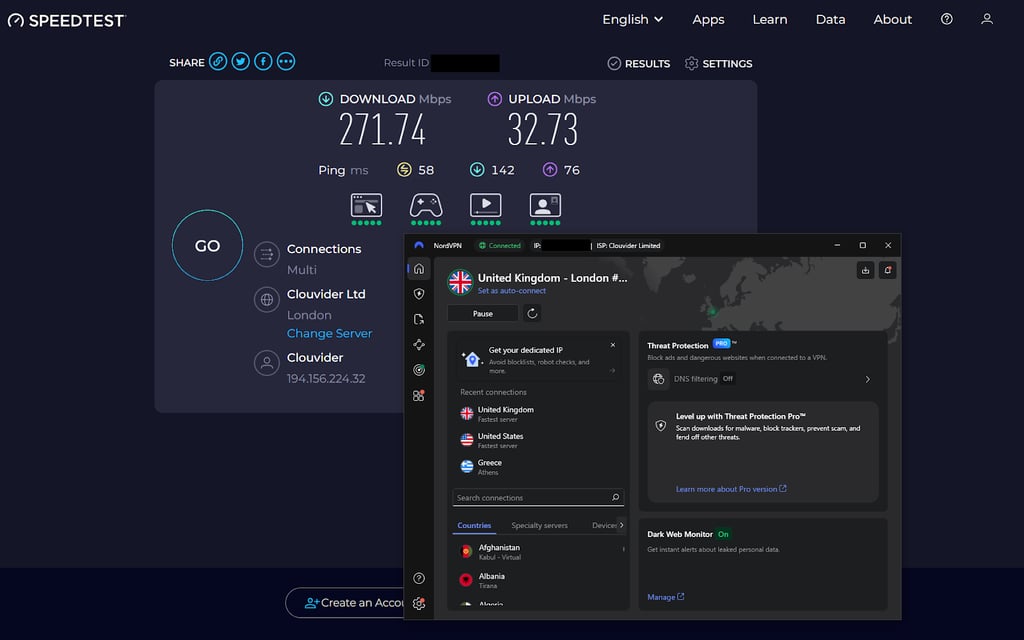Viewport: 1024px width, 640px height.
Task: Select recent connection United States
Action: click(538, 440)
